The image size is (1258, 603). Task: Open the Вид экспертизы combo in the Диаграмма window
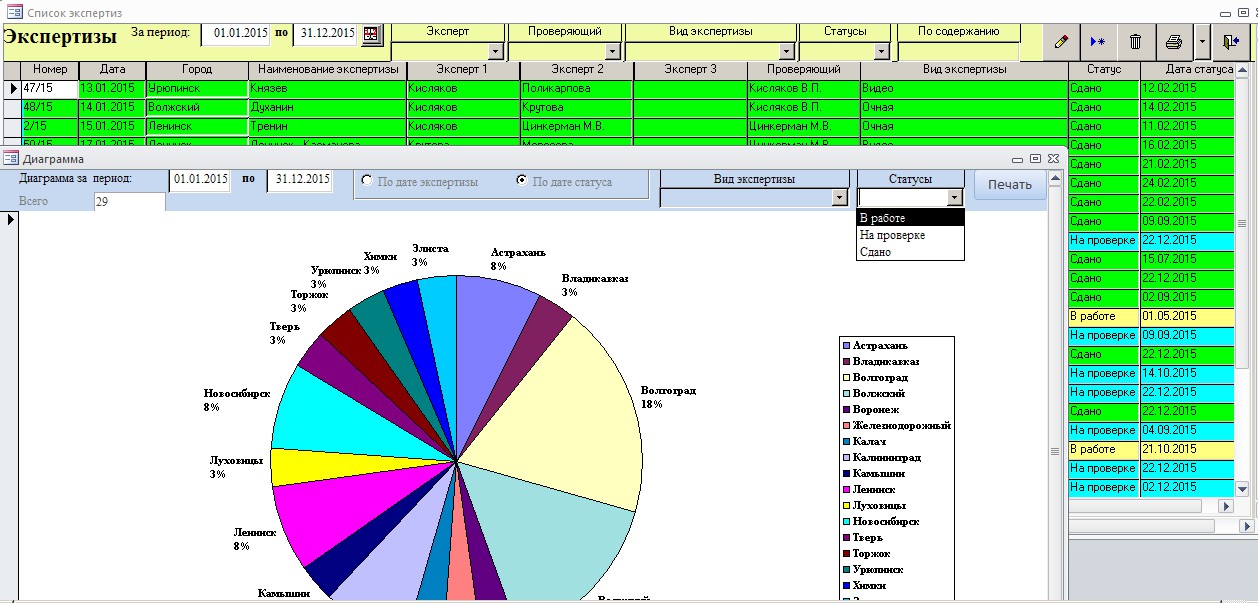(x=840, y=198)
